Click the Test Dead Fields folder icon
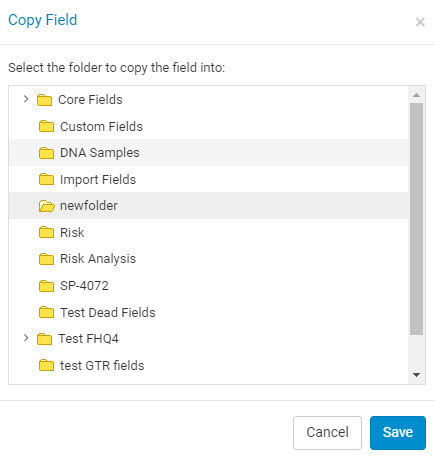Image resolution: width=435 pixels, height=462 pixels. point(46,312)
